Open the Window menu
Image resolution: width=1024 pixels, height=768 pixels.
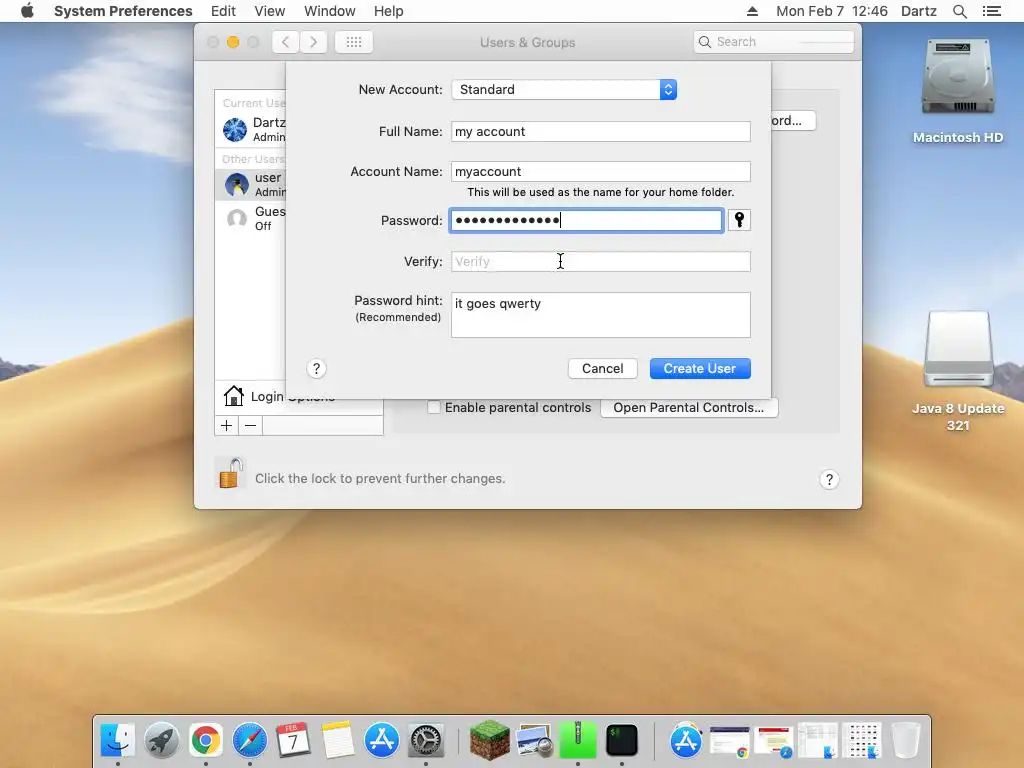coord(330,11)
